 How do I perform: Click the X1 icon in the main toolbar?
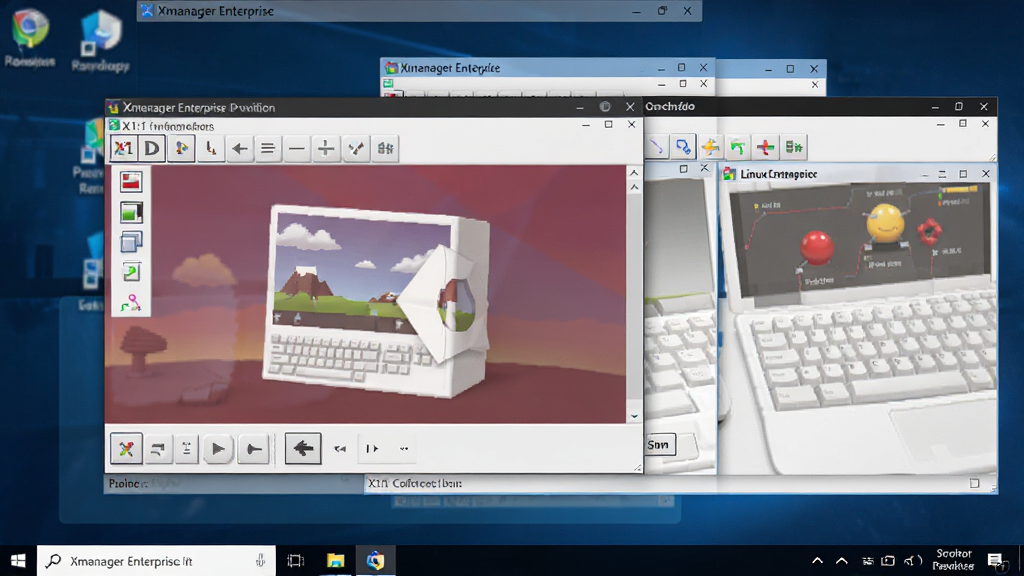click(123, 148)
